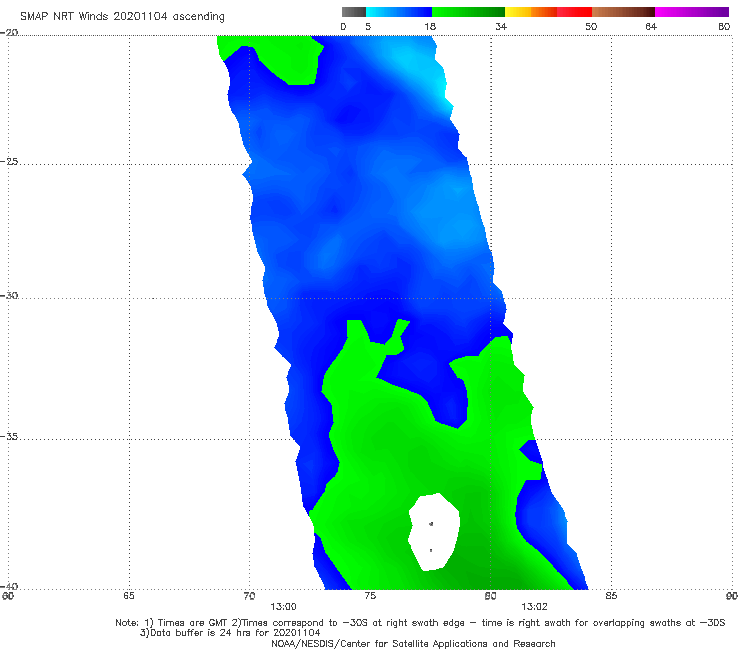The height and width of the screenshot is (650, 740).
Task: Click the "60" longitude axis label
Action: point(8,596)
